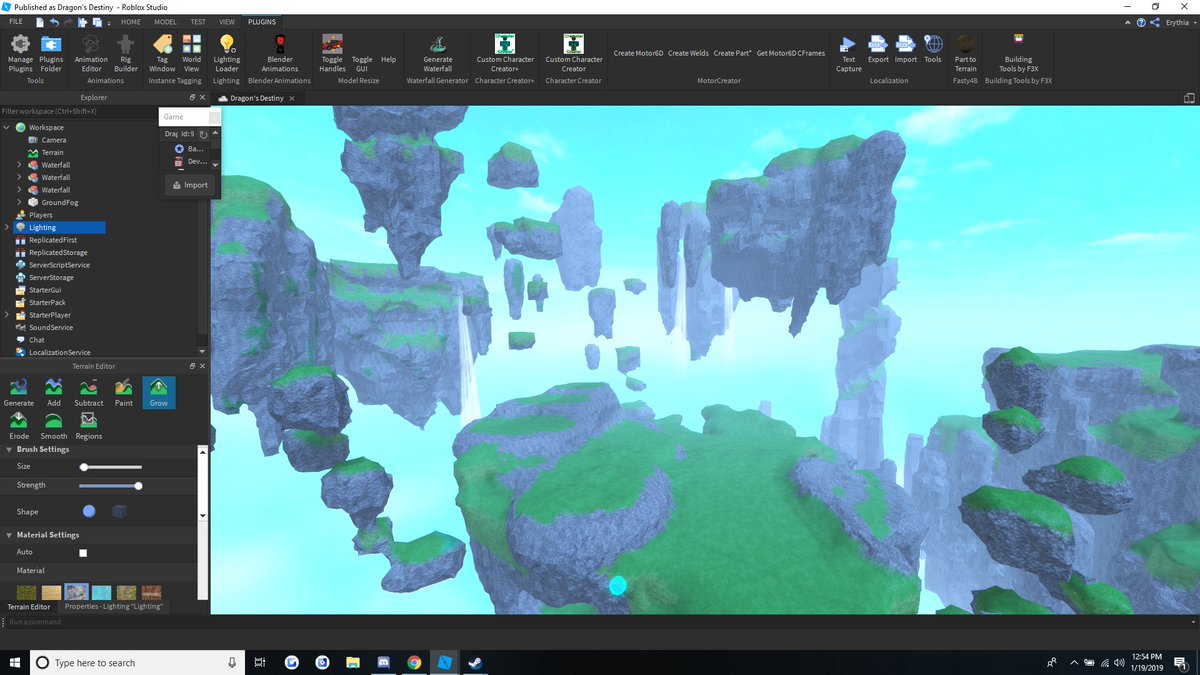Launch the Animation Editor plugin

[x=91, y=53]
